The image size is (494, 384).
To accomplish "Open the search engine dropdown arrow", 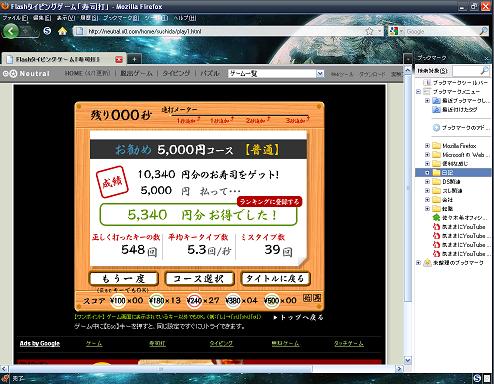I will tap(402, 31).
